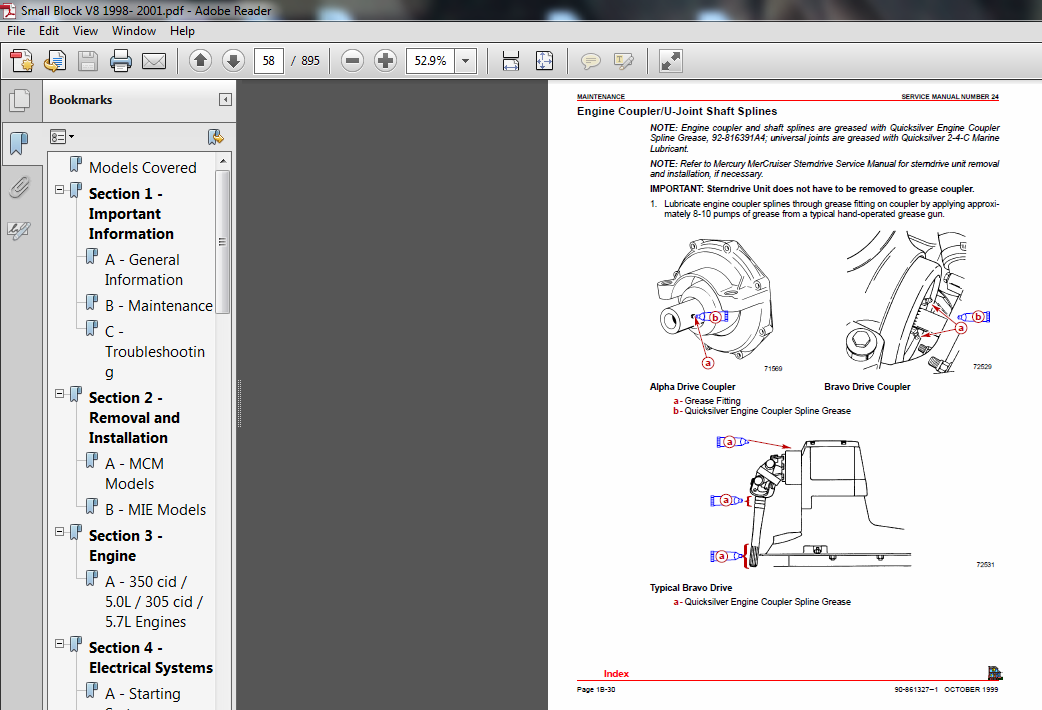Click the Fit one full page icon
This screenshot has height=710, width=1042.
coord(544,61)
